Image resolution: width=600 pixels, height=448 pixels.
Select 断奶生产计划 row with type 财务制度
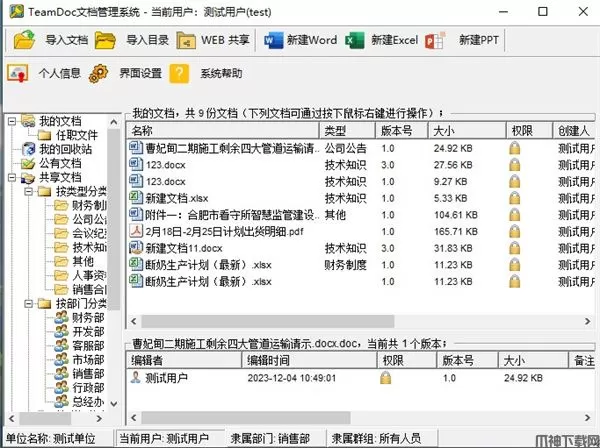click(x=361, y=265)
